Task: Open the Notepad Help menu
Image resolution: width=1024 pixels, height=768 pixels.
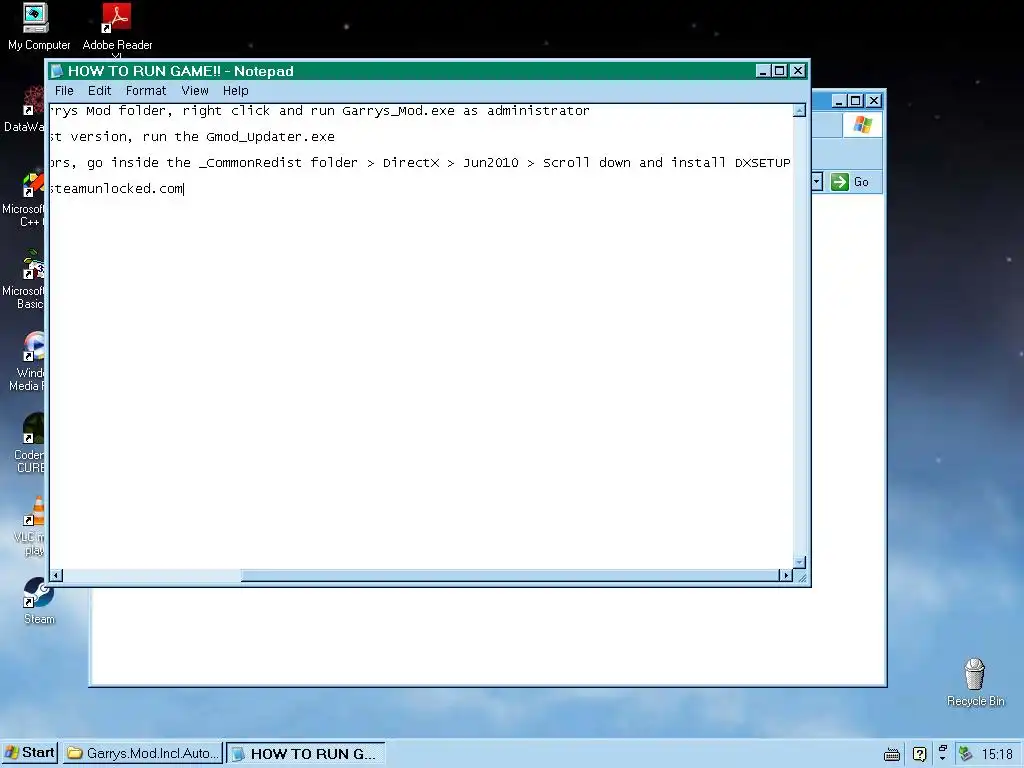Action: click(x=235, y=91)
